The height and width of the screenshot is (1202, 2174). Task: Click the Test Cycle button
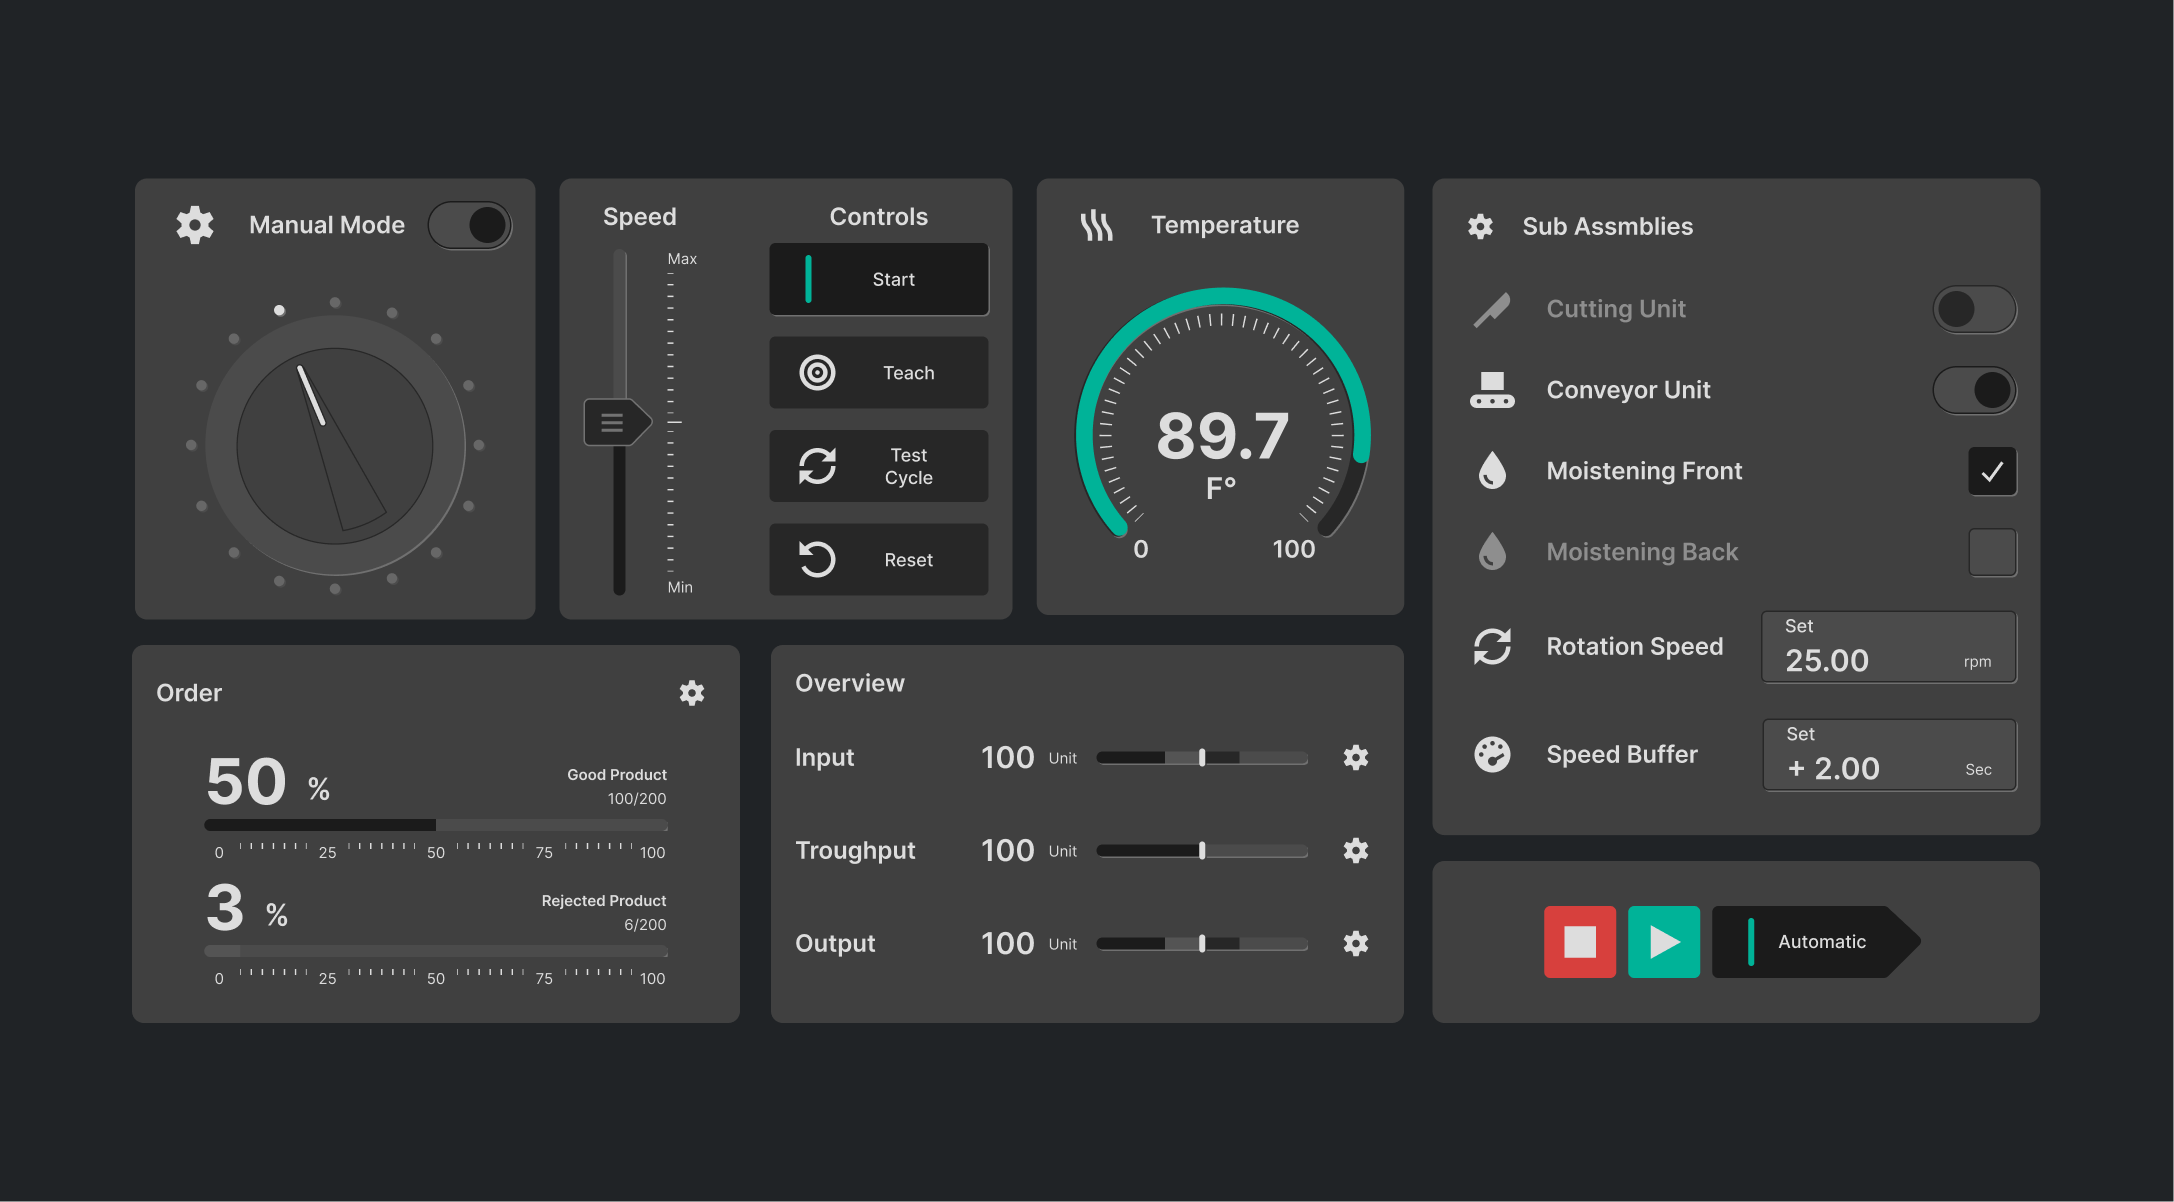(x=878, y=467)
